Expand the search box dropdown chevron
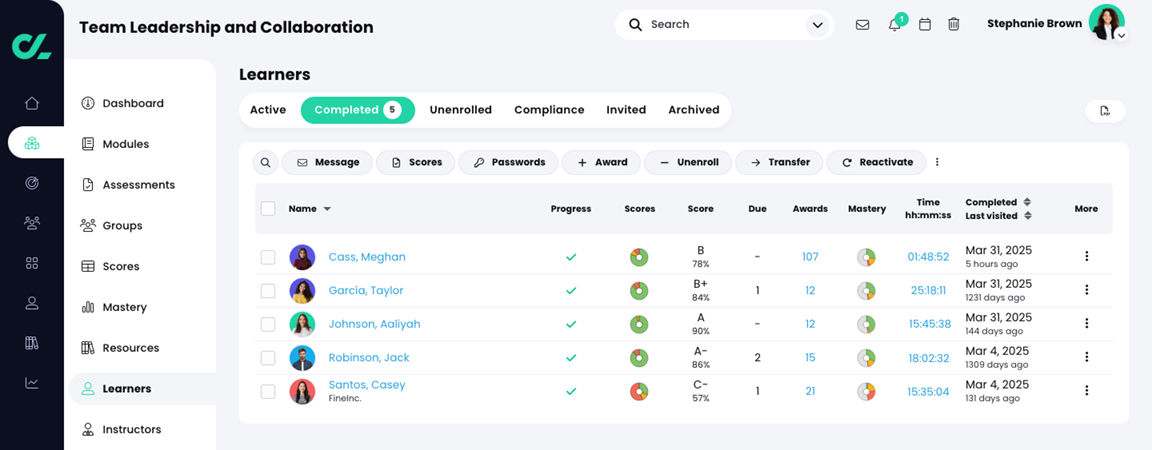The image size is (1152, 450). 818,25
